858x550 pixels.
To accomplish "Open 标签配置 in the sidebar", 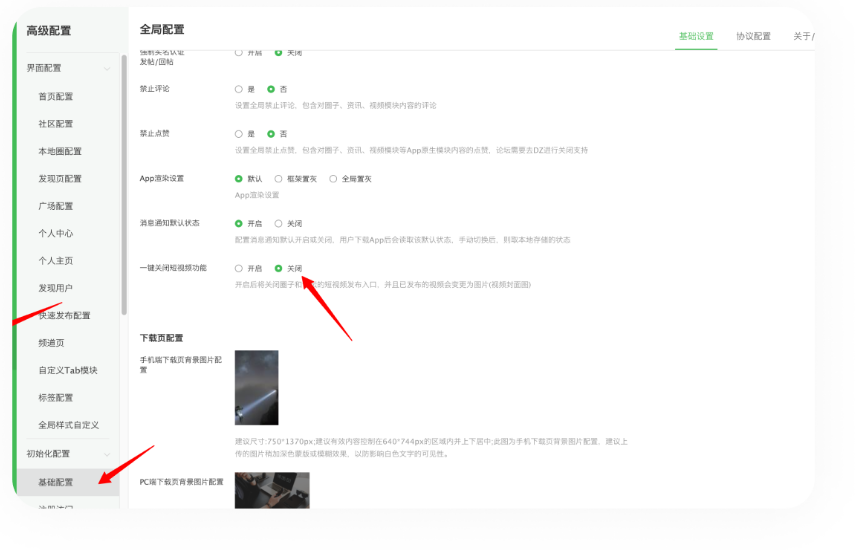I will pos(56,398).
